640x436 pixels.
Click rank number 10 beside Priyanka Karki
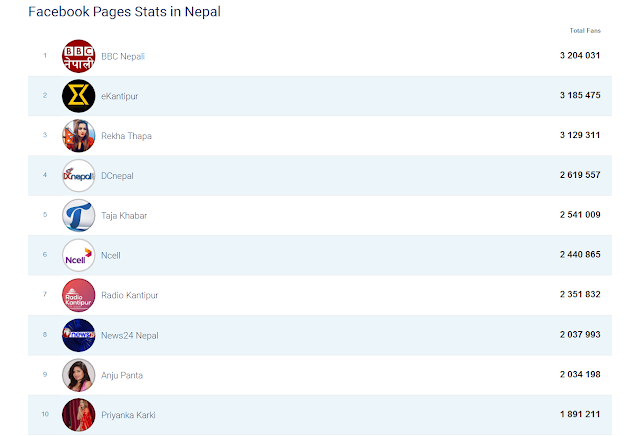(45, 414)
